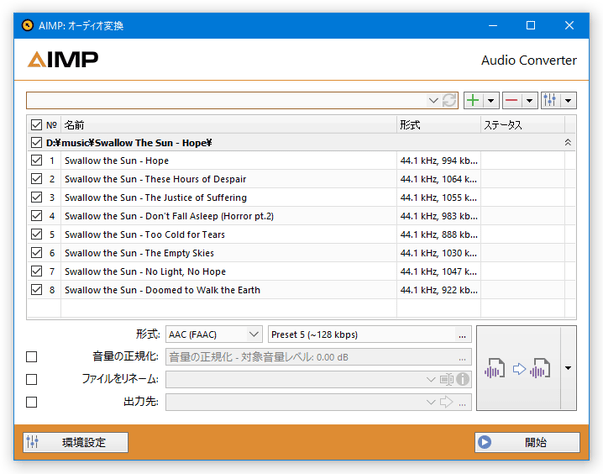Collapse the Swallow The Sun - Hope folder group
The image size is (603, 474).
(568, 143)
